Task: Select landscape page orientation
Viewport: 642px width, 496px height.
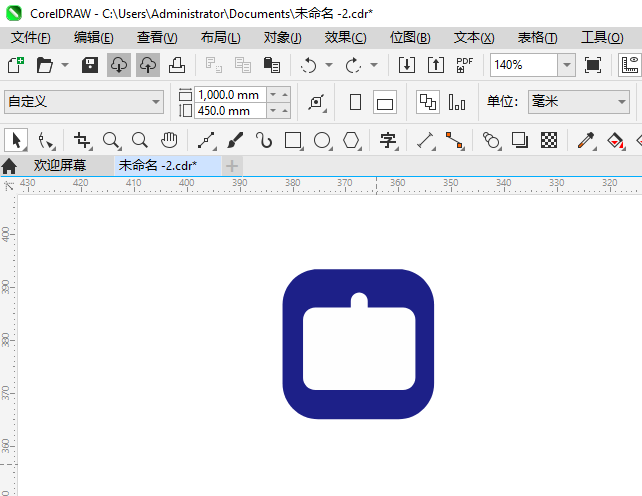Action: tap(385, 102)
